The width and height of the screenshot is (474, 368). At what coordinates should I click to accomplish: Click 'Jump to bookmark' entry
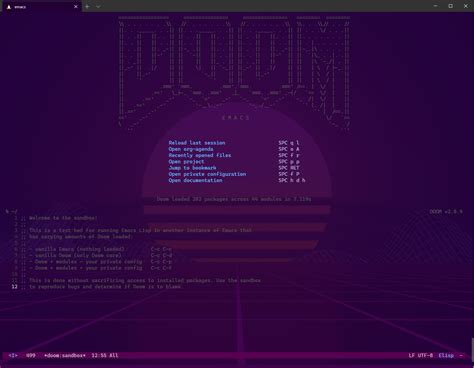192,168
